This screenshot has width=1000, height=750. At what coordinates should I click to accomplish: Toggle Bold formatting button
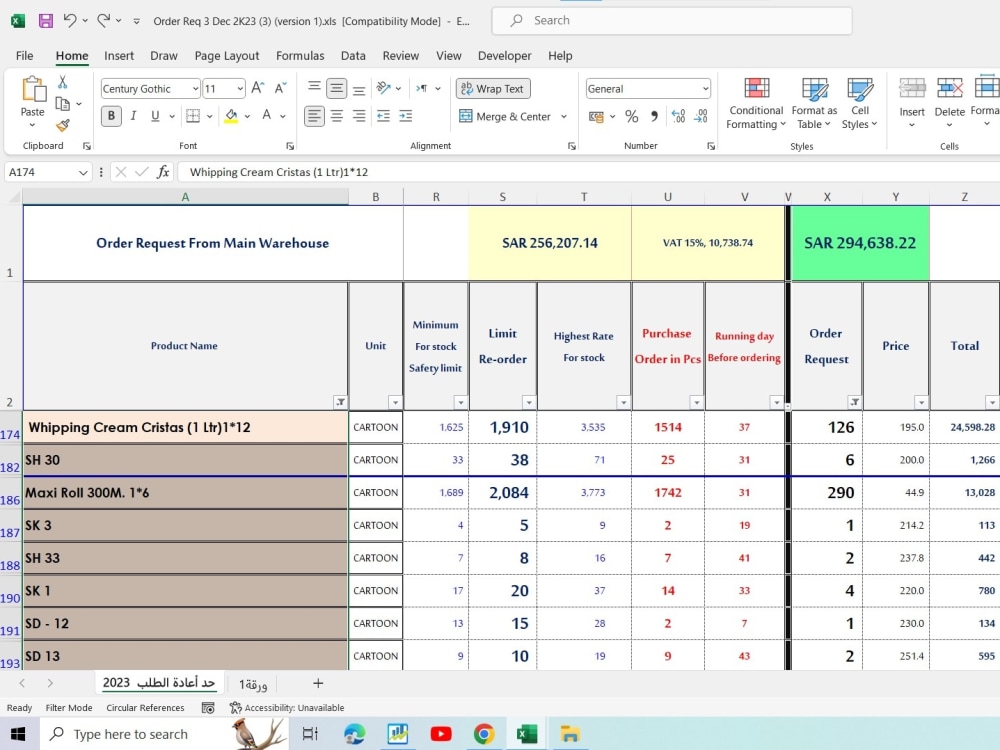(111, 116)
